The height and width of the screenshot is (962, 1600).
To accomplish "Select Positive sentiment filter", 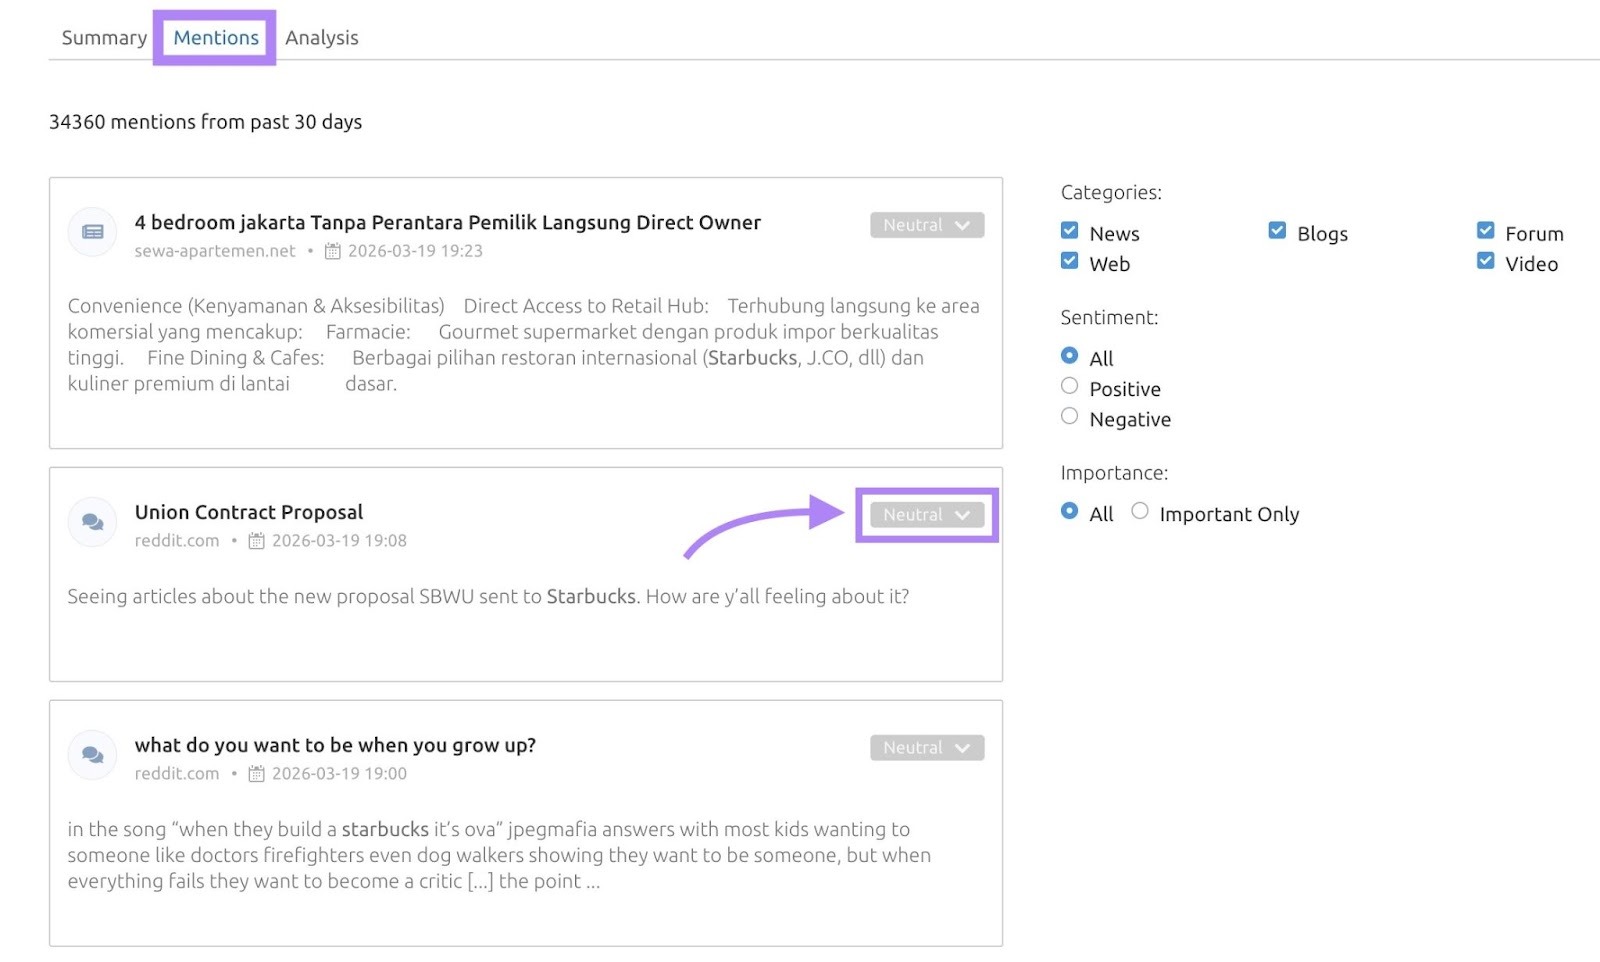I will tap(1069, 386).
